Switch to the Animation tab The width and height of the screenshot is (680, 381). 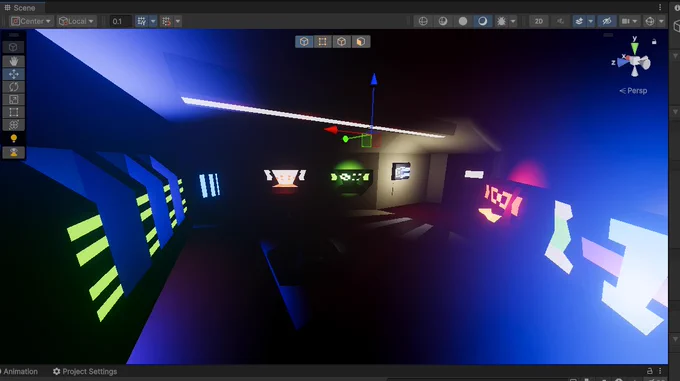[20, 371]
